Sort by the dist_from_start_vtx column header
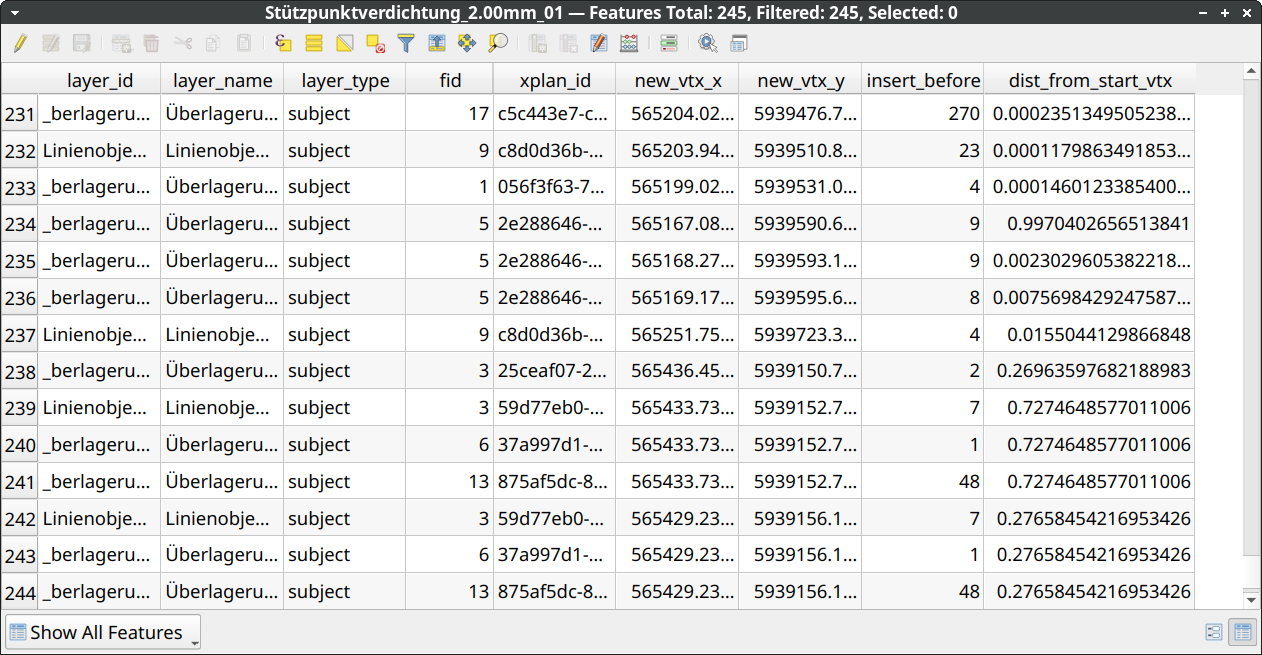This screenshot has width=1262, height=655. [x=1089, y=80]
